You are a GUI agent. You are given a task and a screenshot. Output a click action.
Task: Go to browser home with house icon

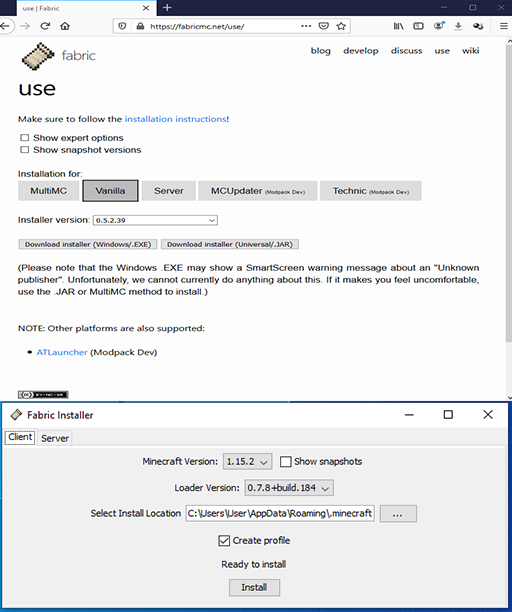pos(65,26)
